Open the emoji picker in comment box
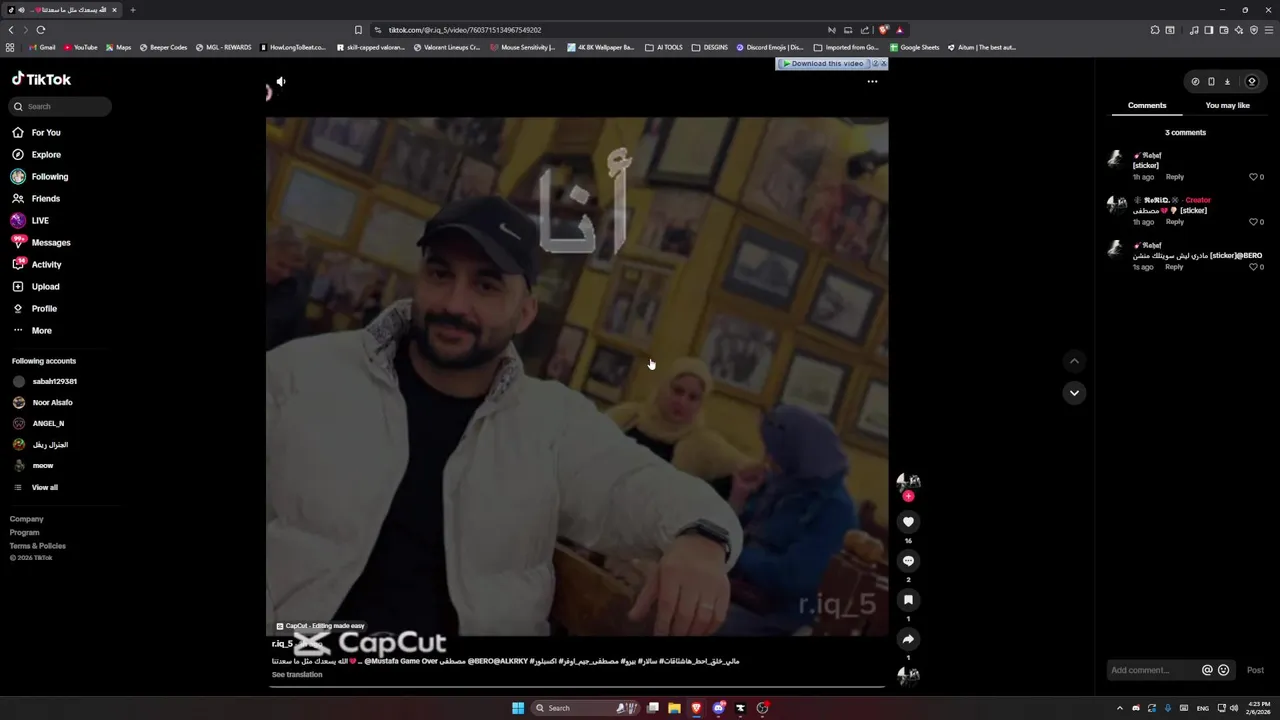 (1223, 670)
